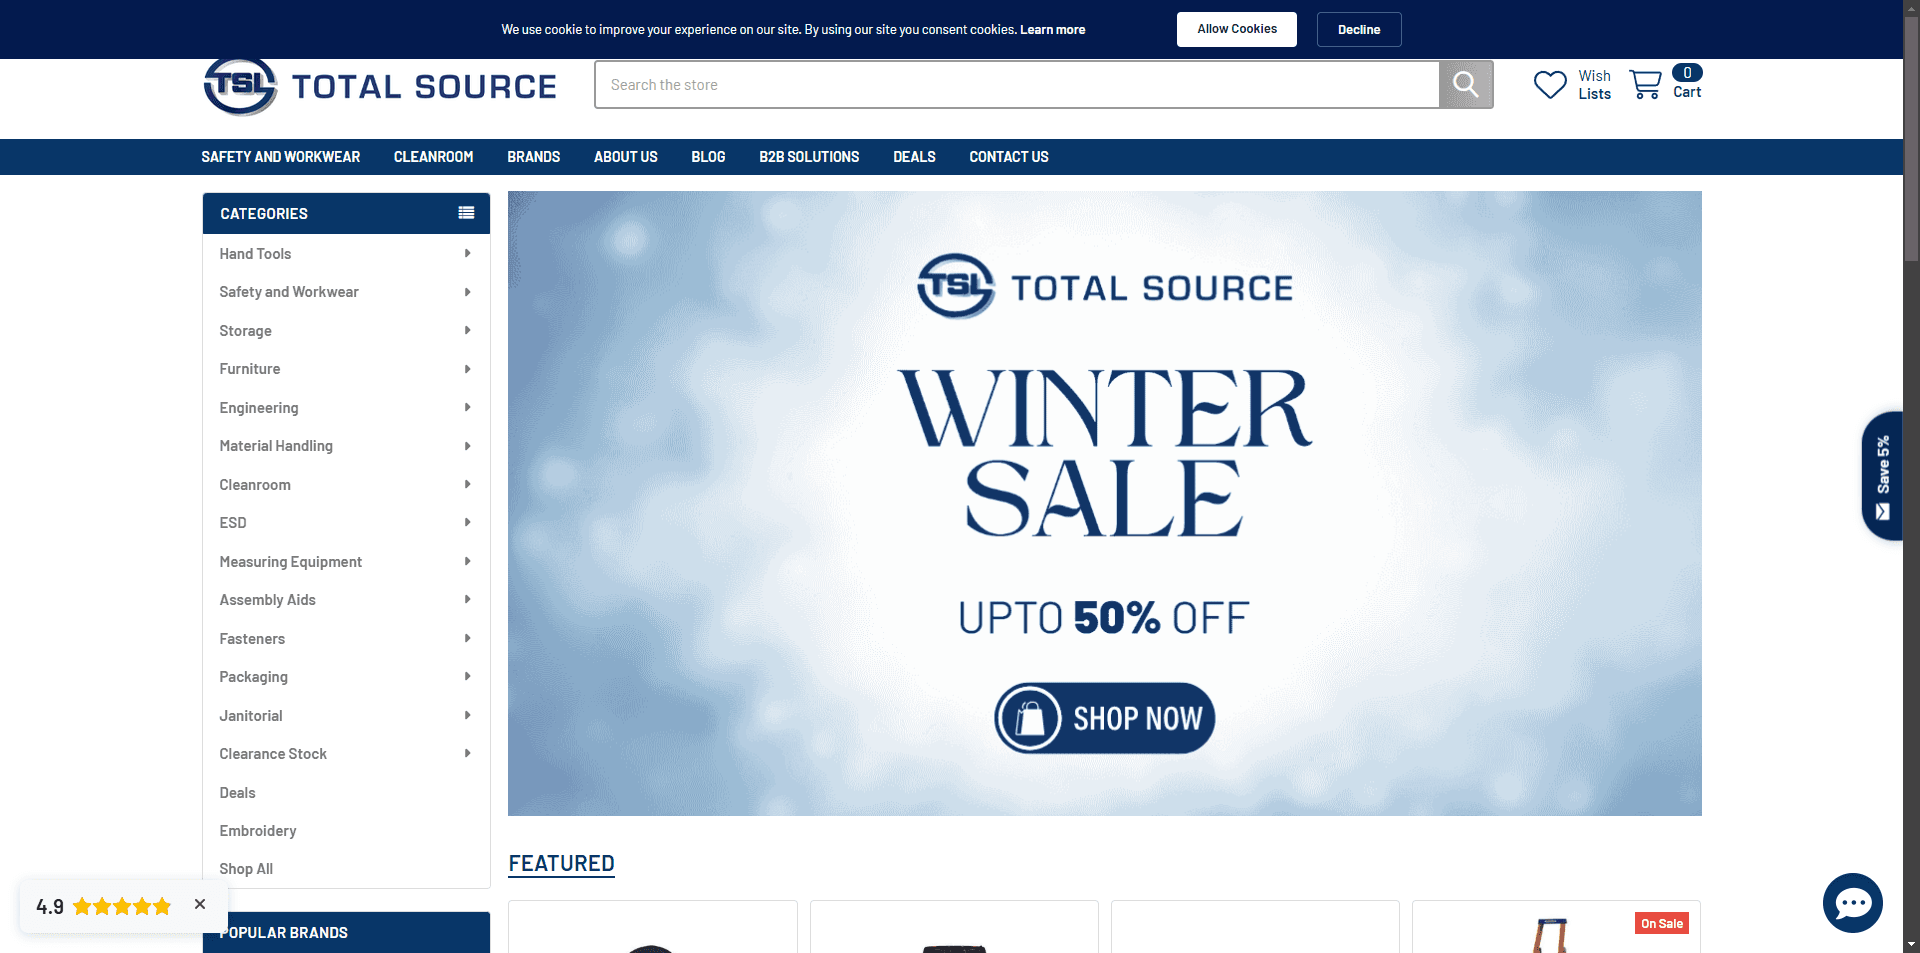Select Clearance Stock category link

273,754
